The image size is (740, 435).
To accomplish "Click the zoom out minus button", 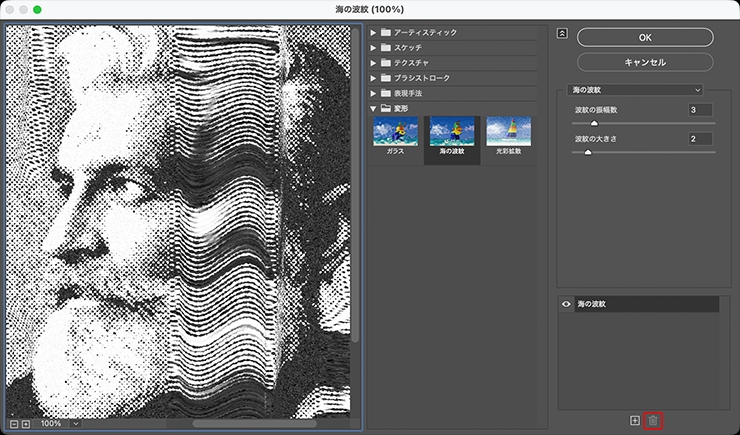I will (12, 423).
